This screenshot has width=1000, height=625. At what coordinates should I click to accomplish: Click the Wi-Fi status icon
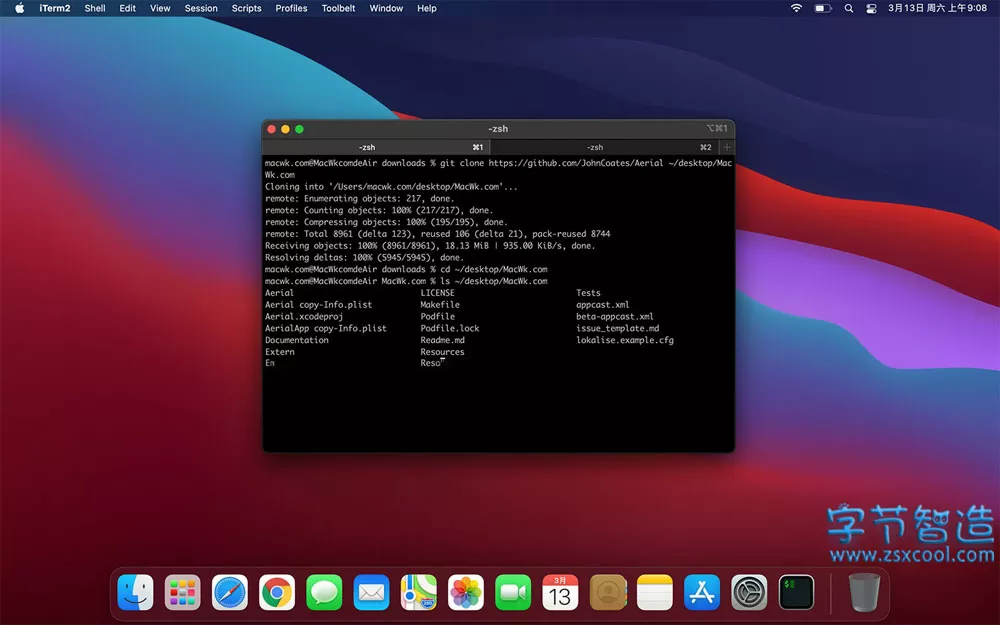[x=796, y=8]
